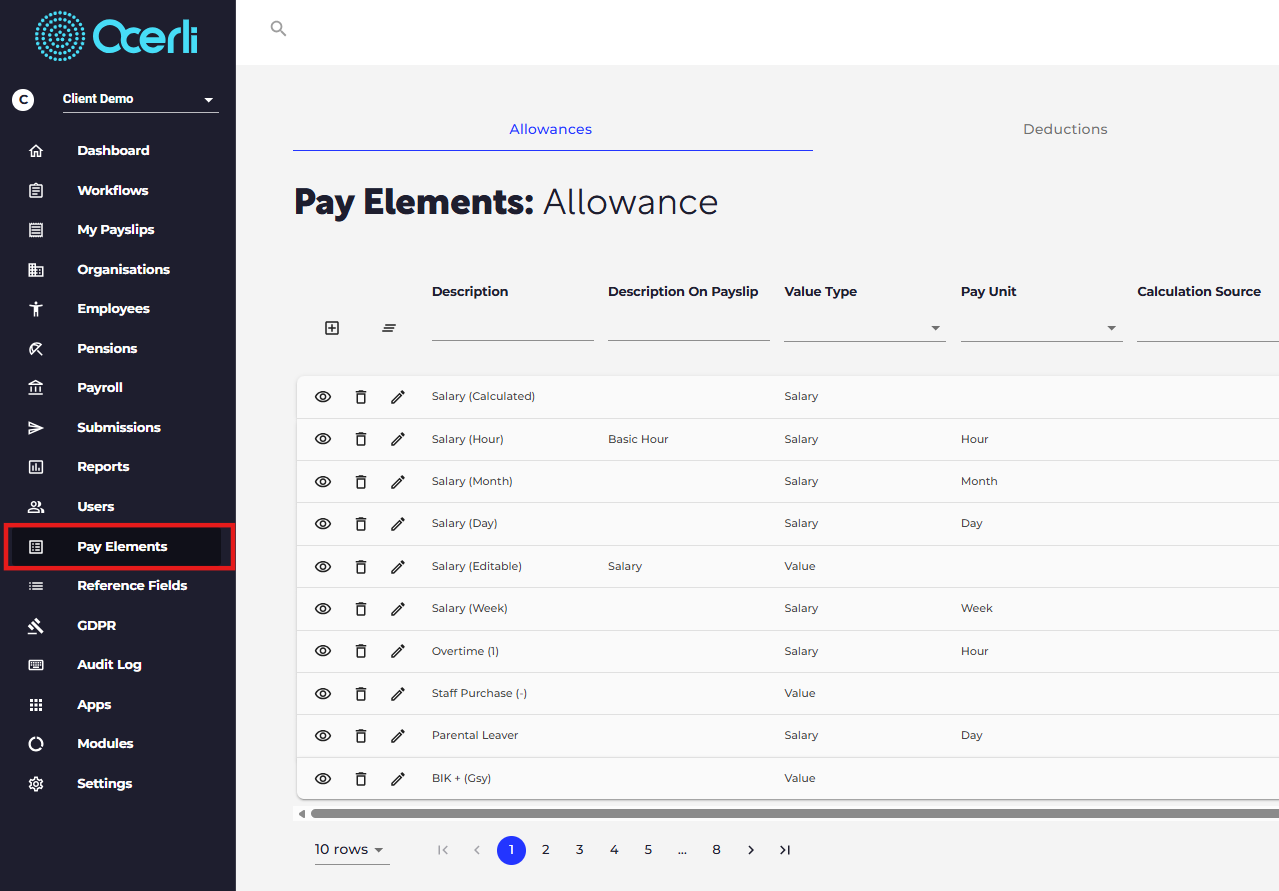Click the Payroll bank icon

tap(36, 388)
